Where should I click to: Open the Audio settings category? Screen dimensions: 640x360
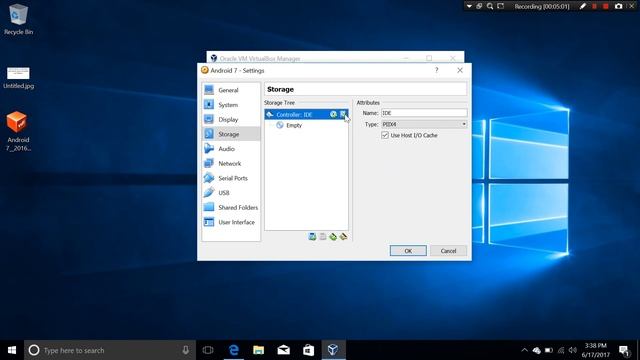click(x=231, y=149)
